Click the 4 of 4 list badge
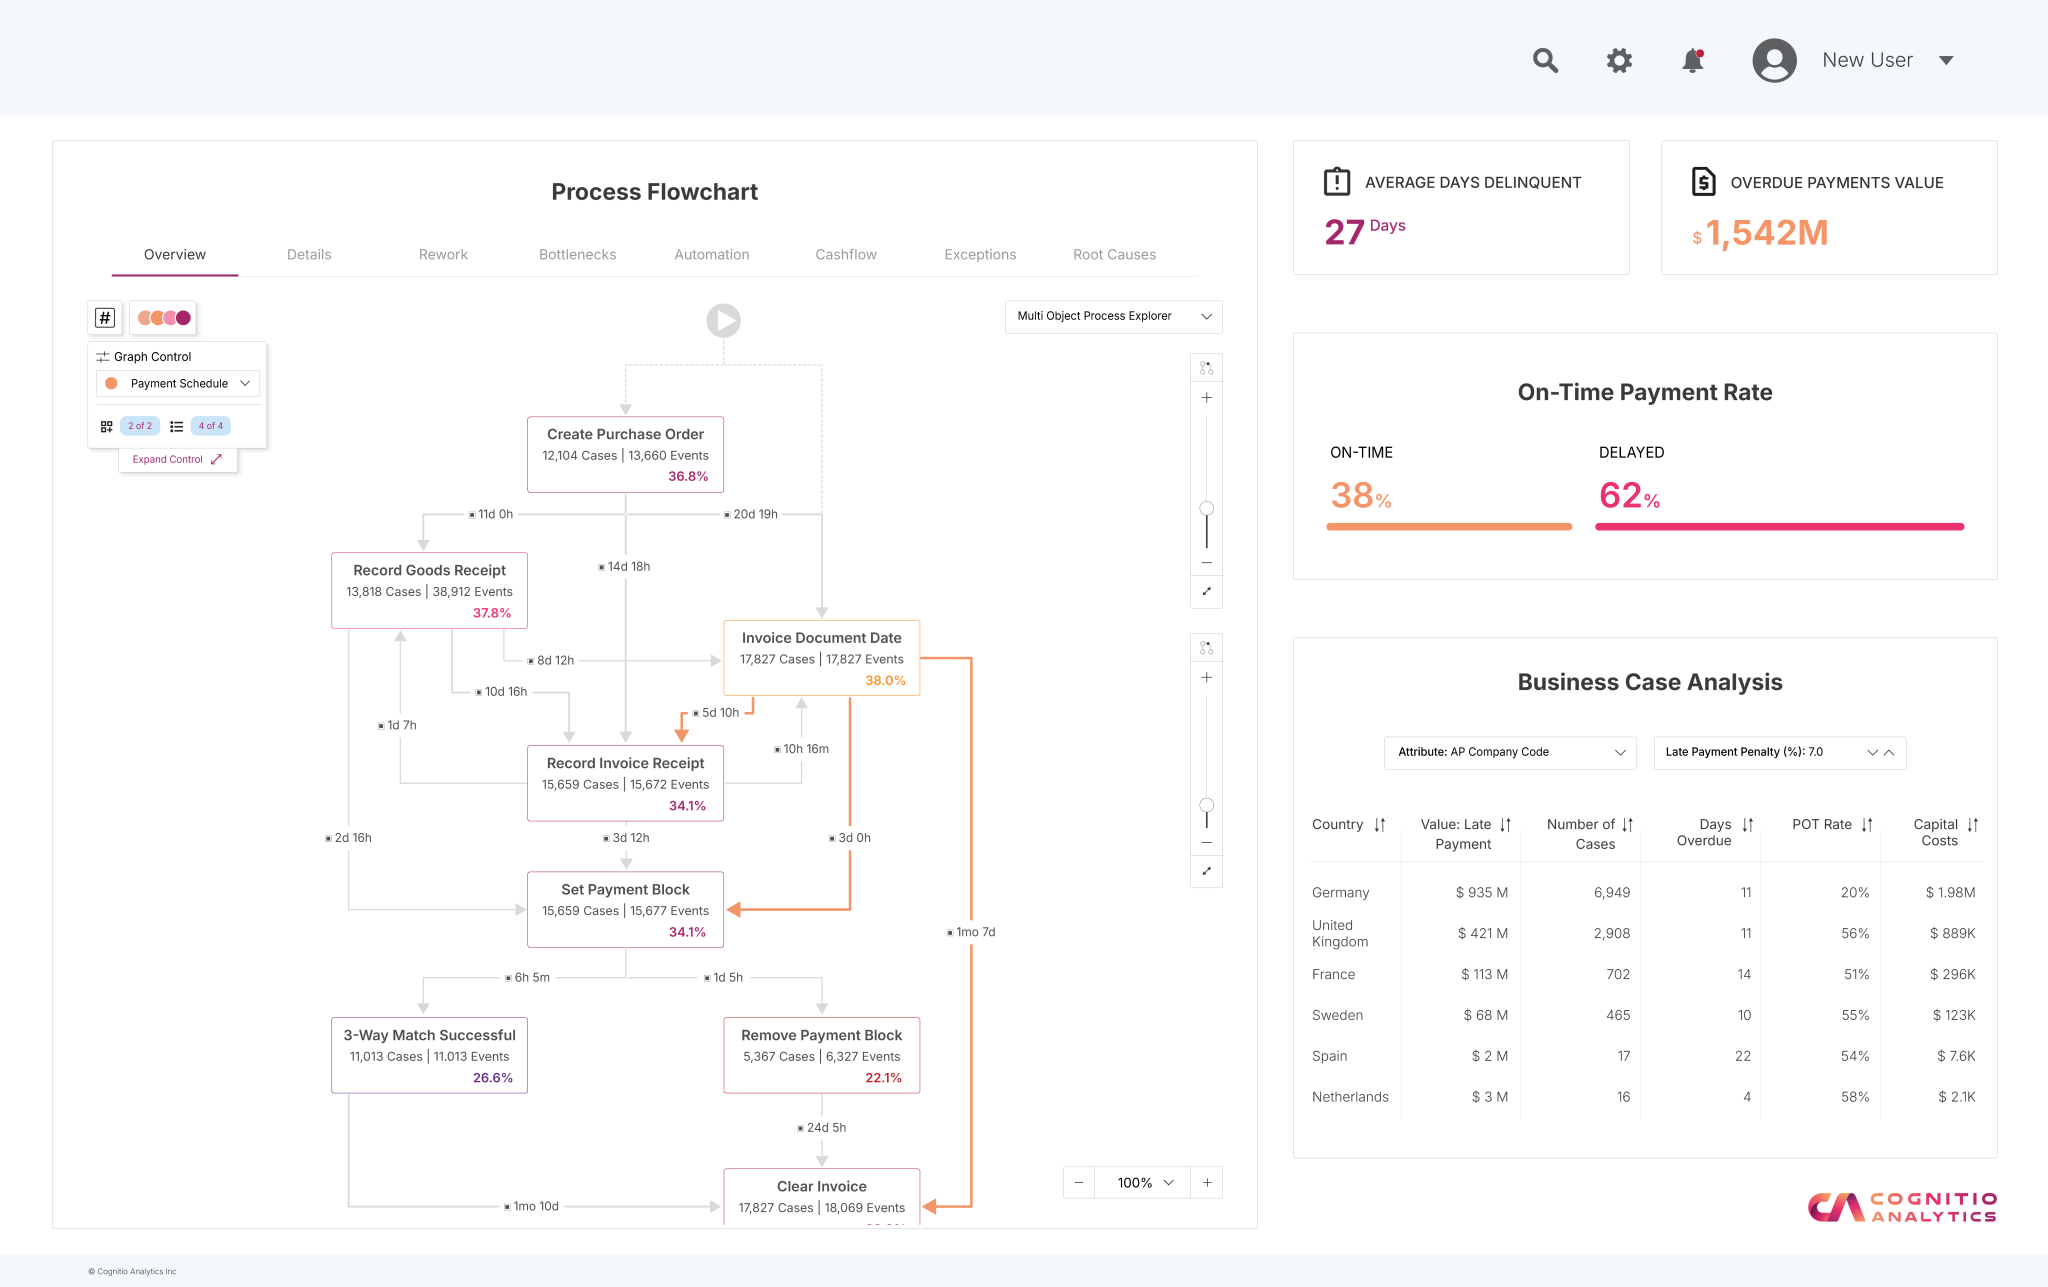The height and width of the screenshot is (1287, 2048). 211,426
